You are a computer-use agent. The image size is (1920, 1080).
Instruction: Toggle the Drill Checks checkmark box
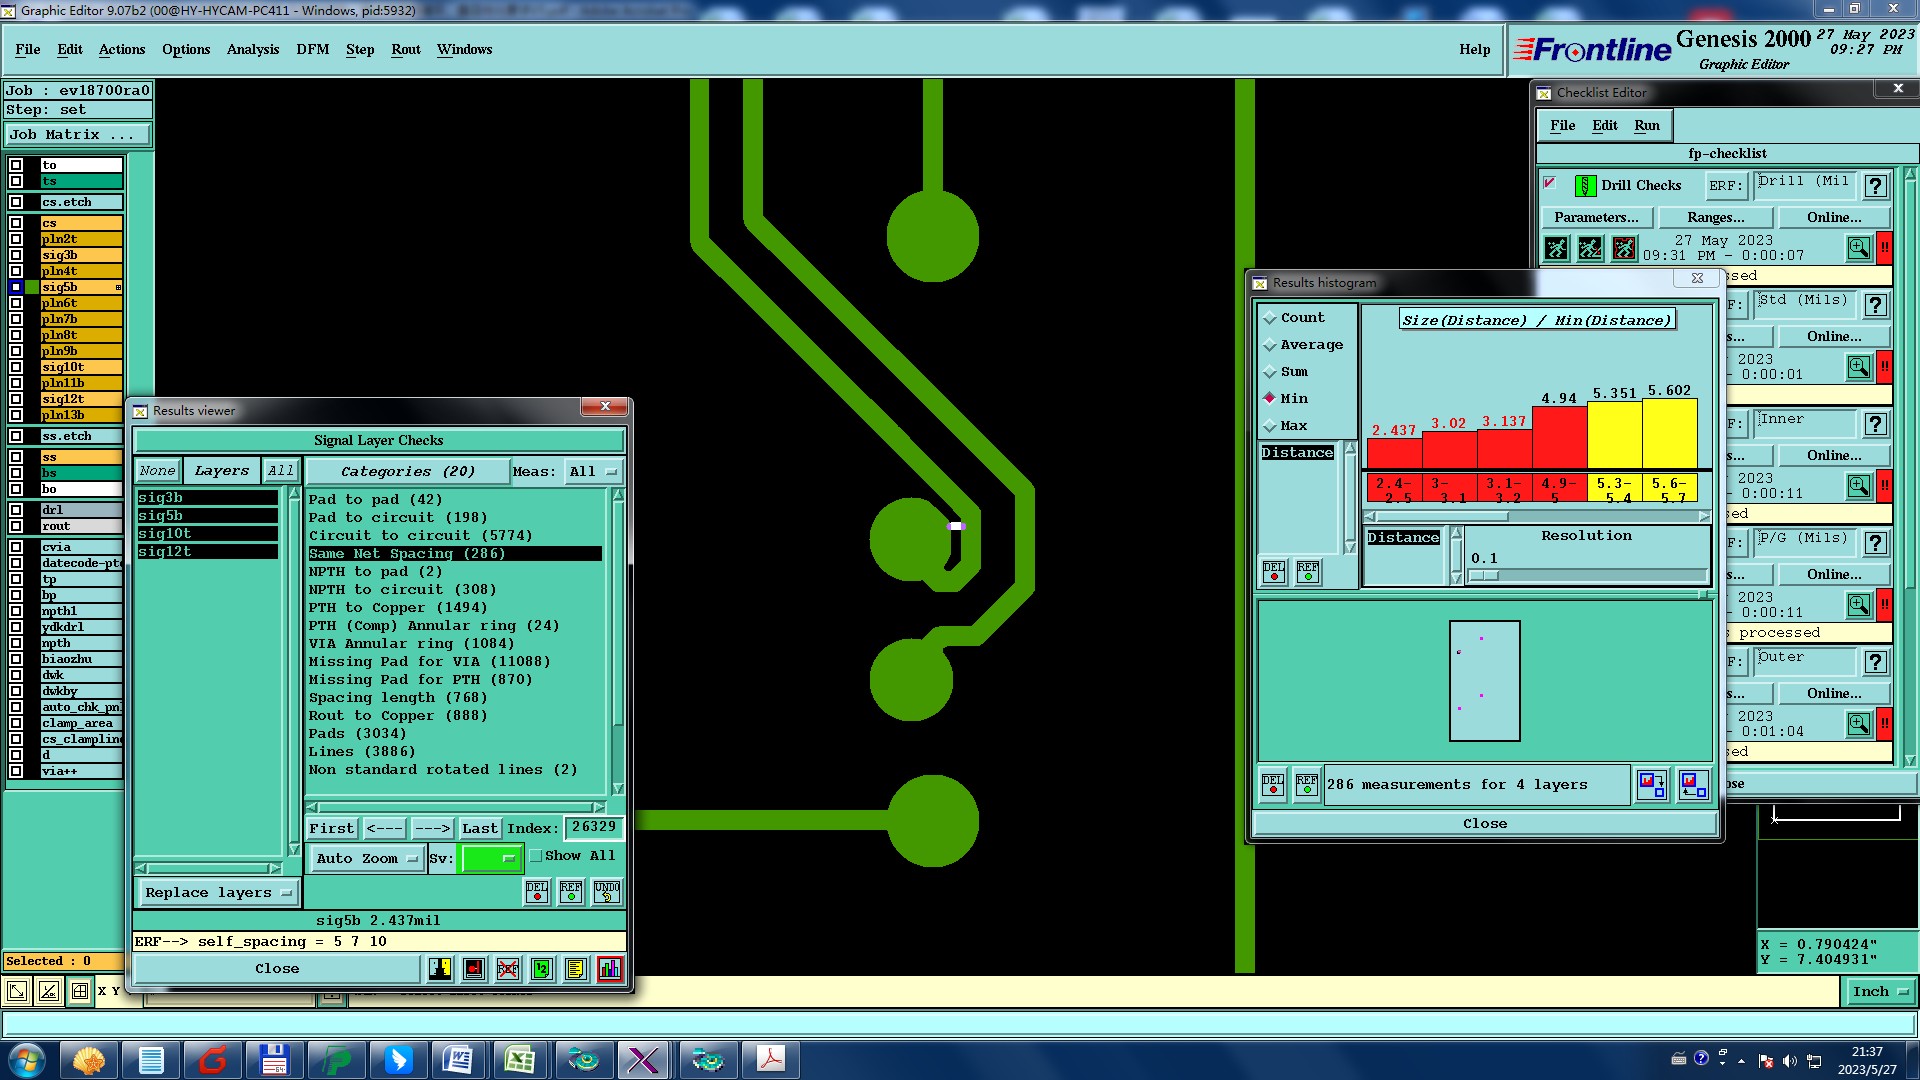(1550, 184)
